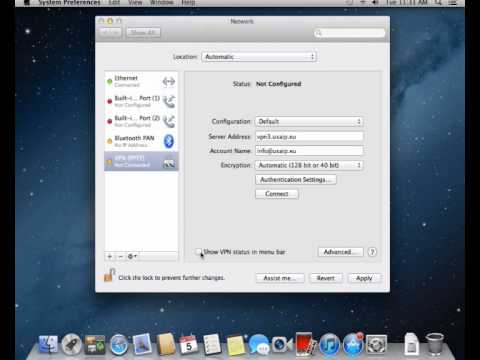Open the gear action menu under services
The image size is (480, 360).
tap(132, 256)
